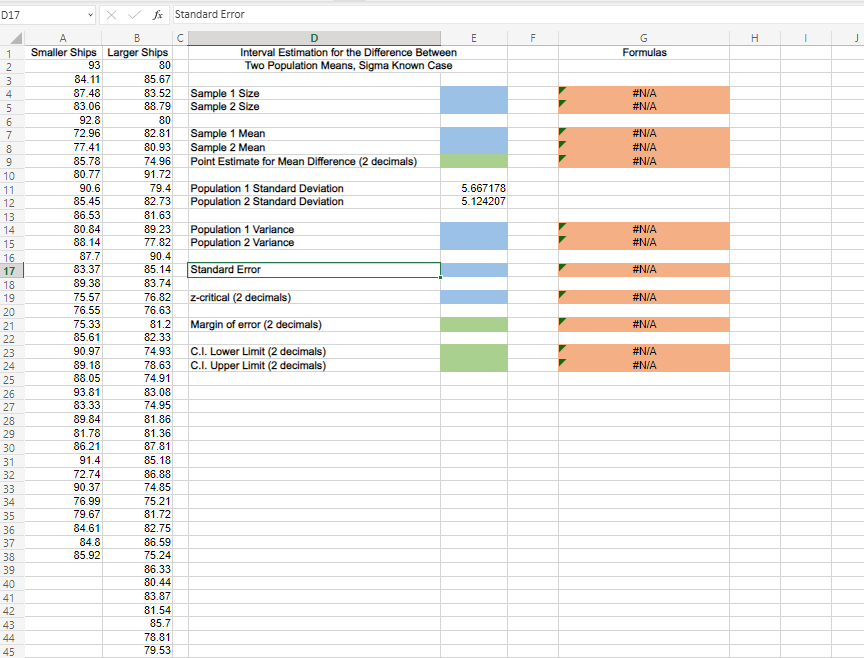864x658 pixels.
Task: Click the Standard Error label cell
Action: click(x=314, y=269)
